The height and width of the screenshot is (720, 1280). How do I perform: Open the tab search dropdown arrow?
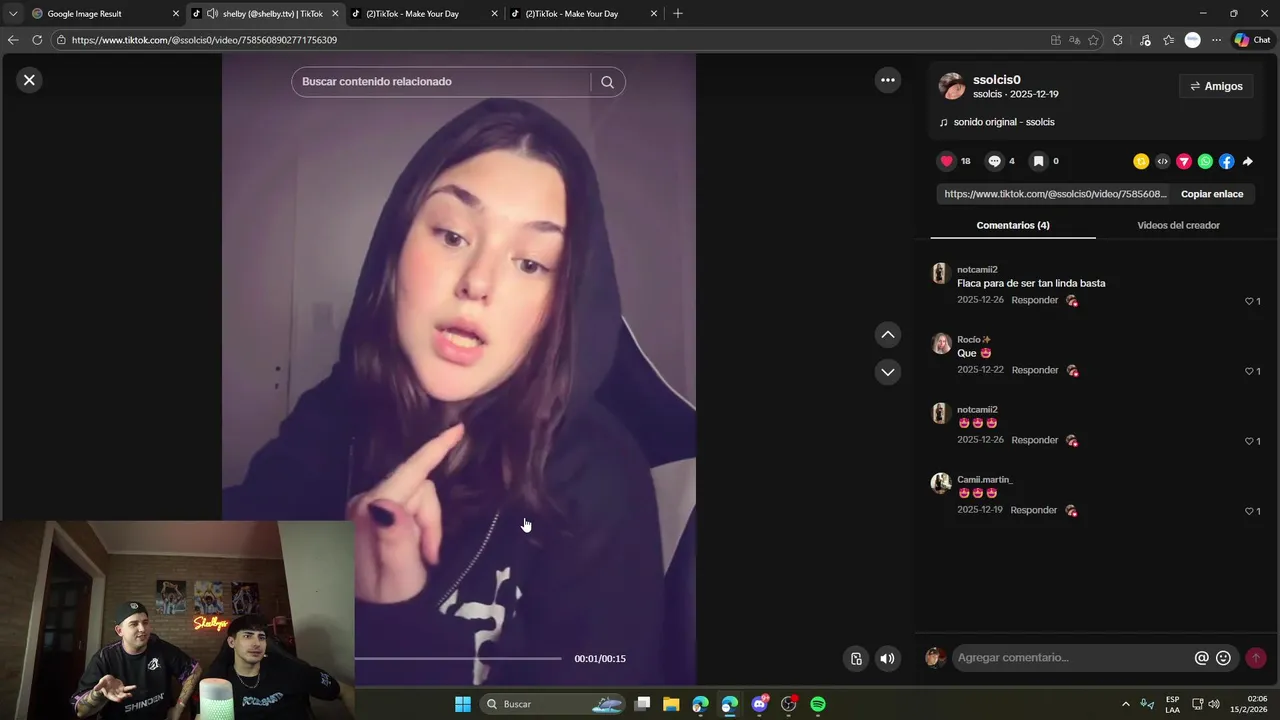13,14
